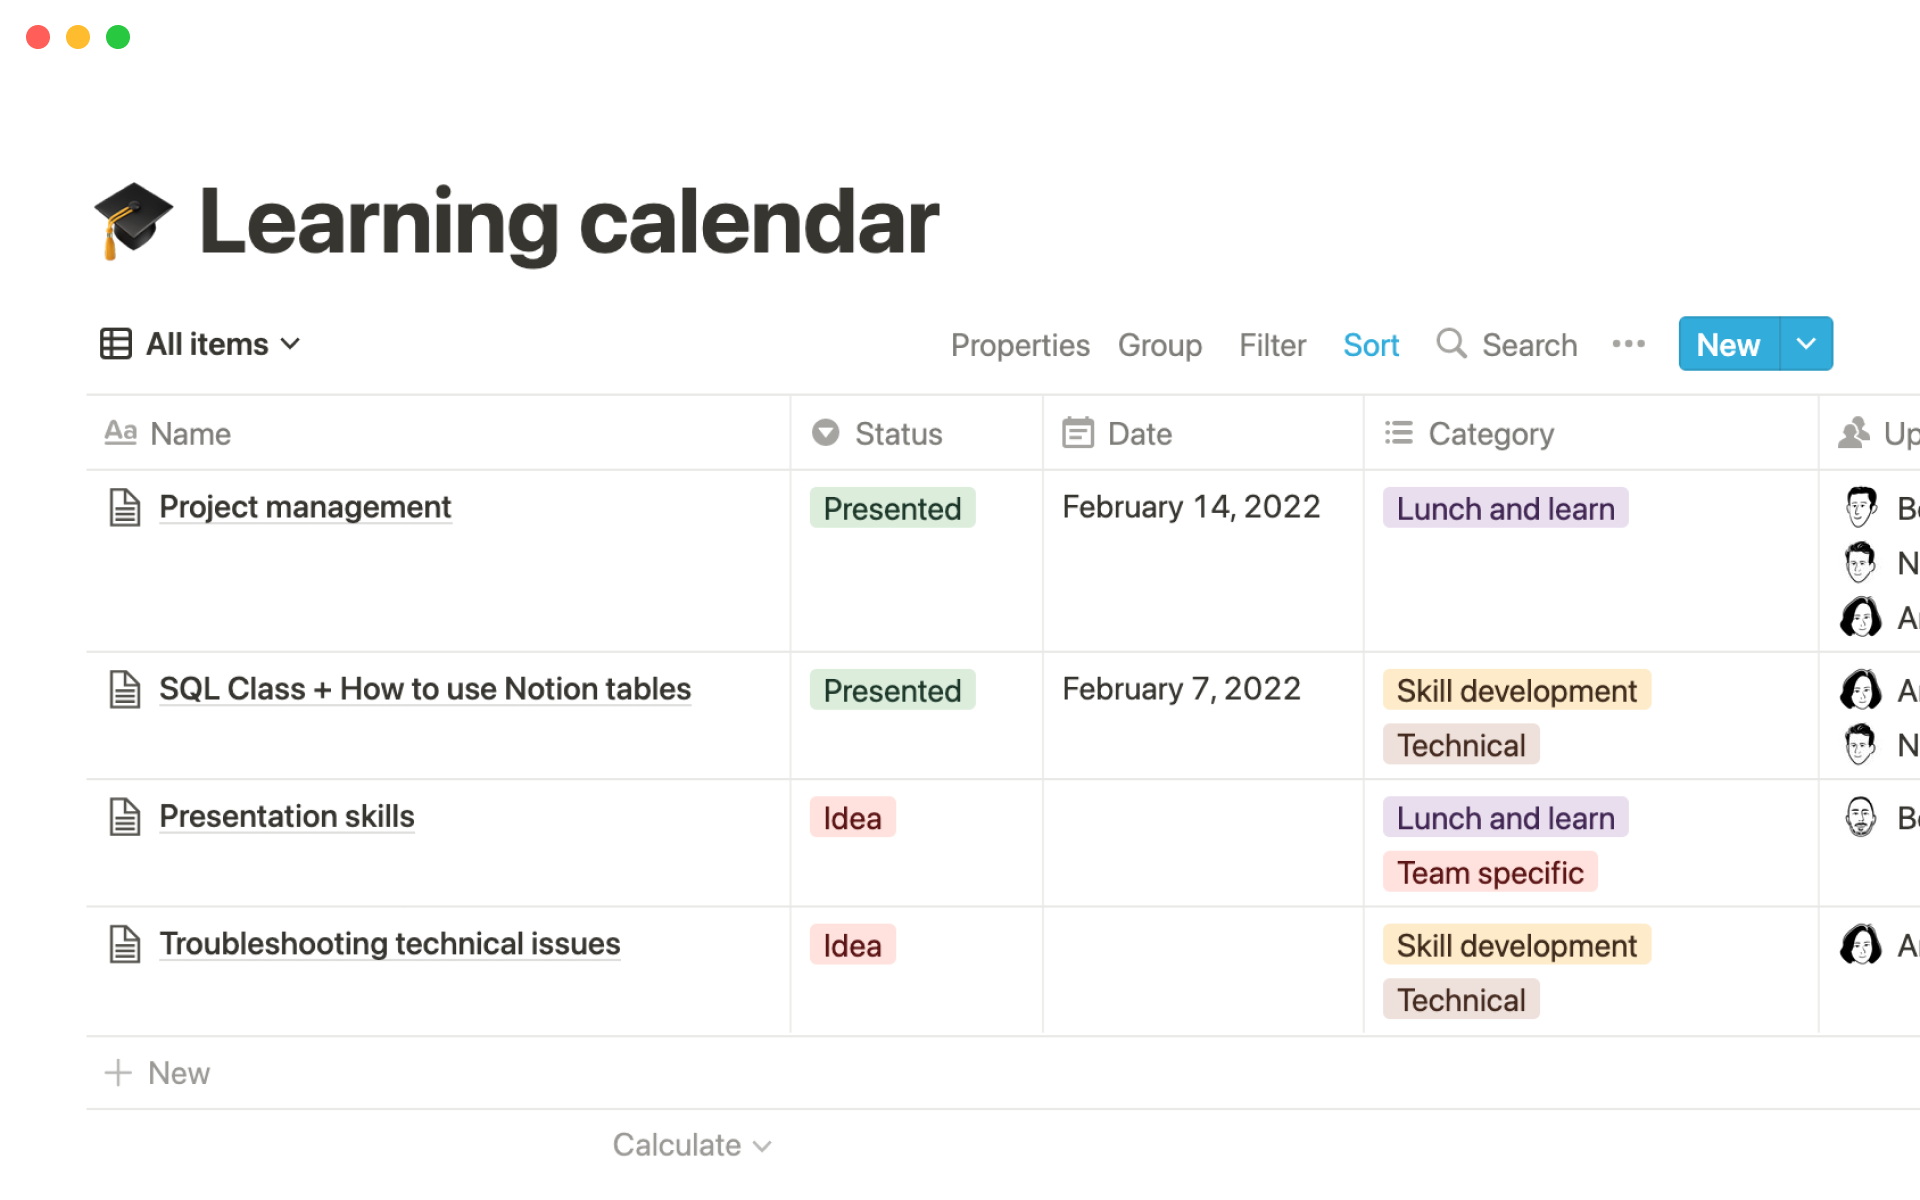The width and height of the screenshot is (1920, 1200).
Task: Click the table view icon beside All items
Action: point(116,344)
